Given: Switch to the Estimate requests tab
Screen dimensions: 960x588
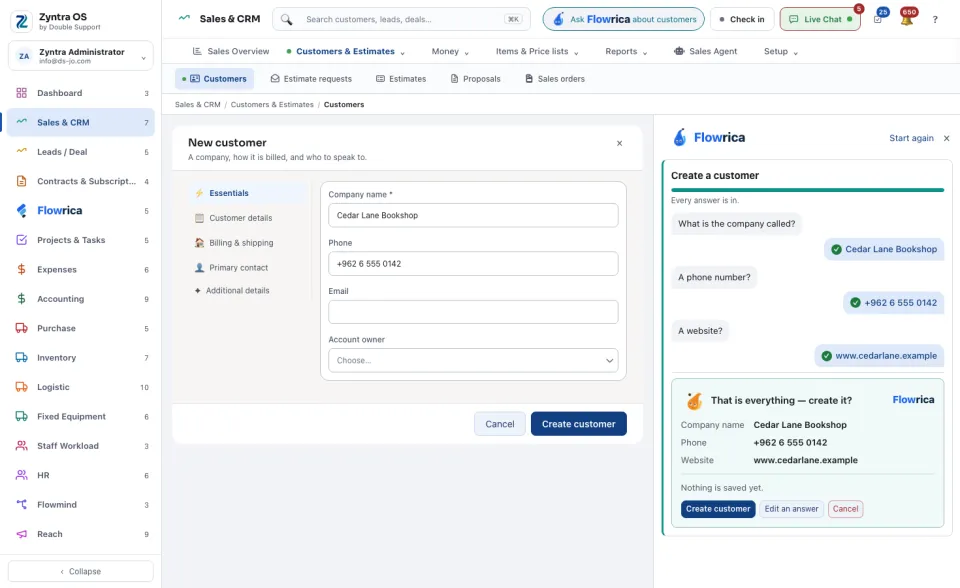Looking at the screenshot, I should pos(311,79).
